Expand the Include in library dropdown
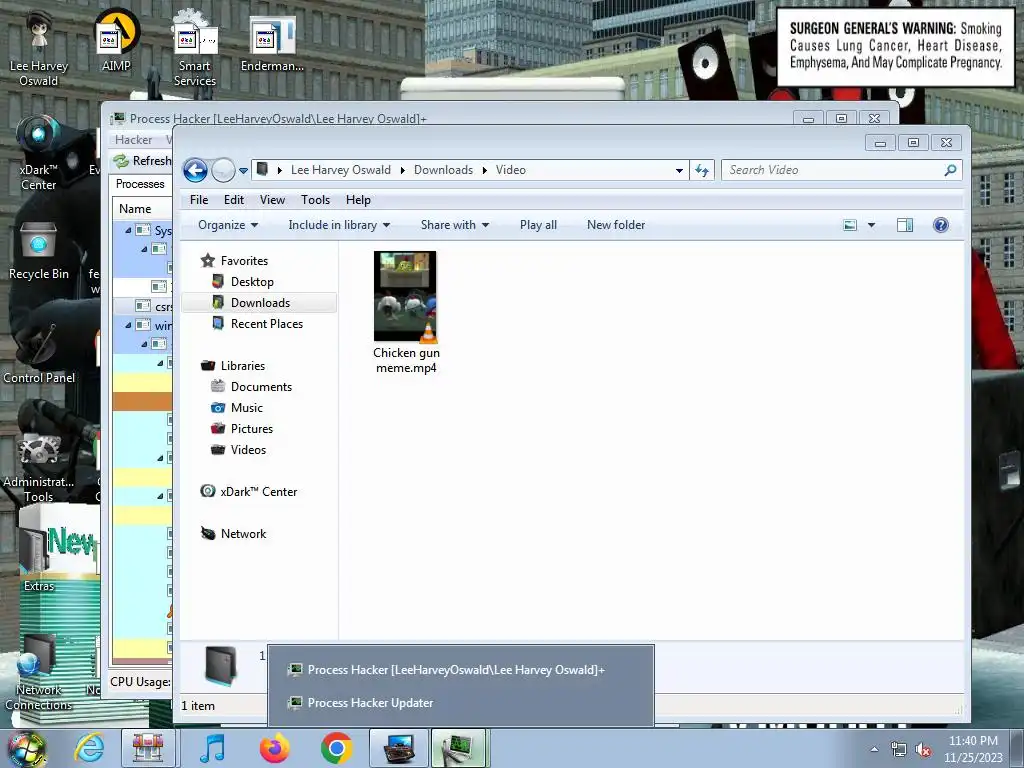 (339, 225)
